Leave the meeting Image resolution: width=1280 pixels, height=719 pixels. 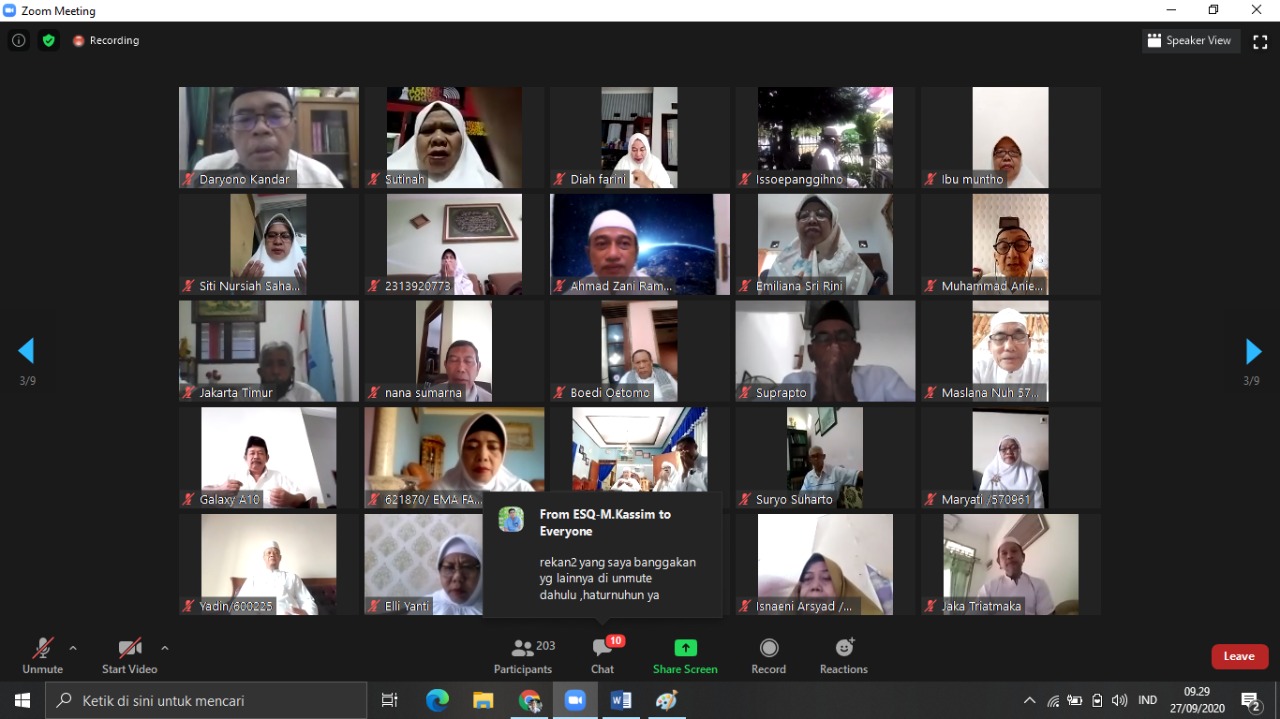[x=1239, y=656]
